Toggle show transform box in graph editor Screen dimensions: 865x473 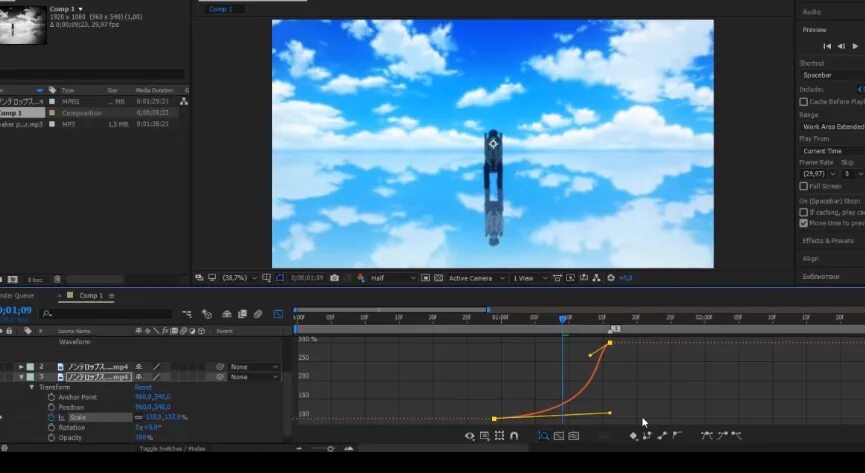(499, 435)
